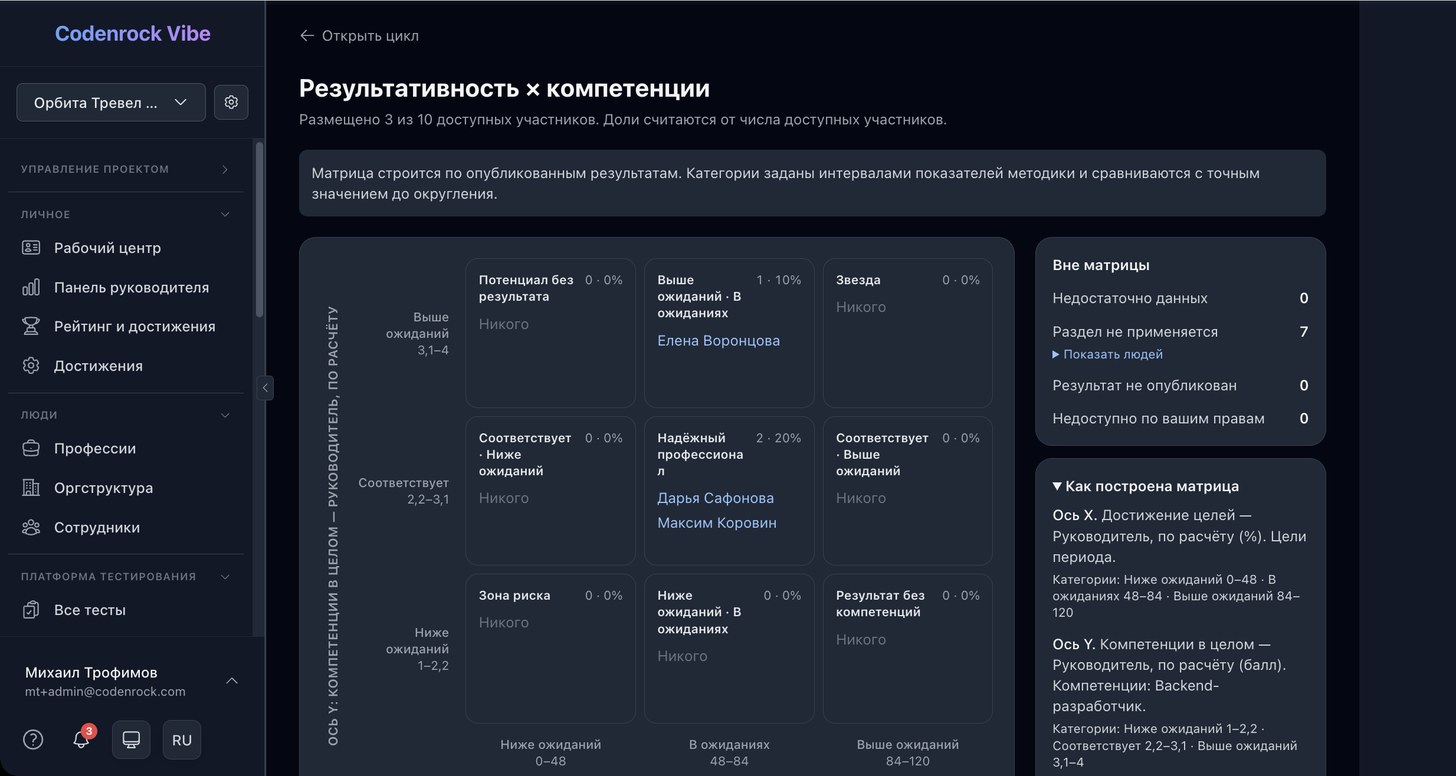The image size is (1456, 776).
Task: Open project settings gear icon
Action: pyautogui.click(x=231, y=102)
